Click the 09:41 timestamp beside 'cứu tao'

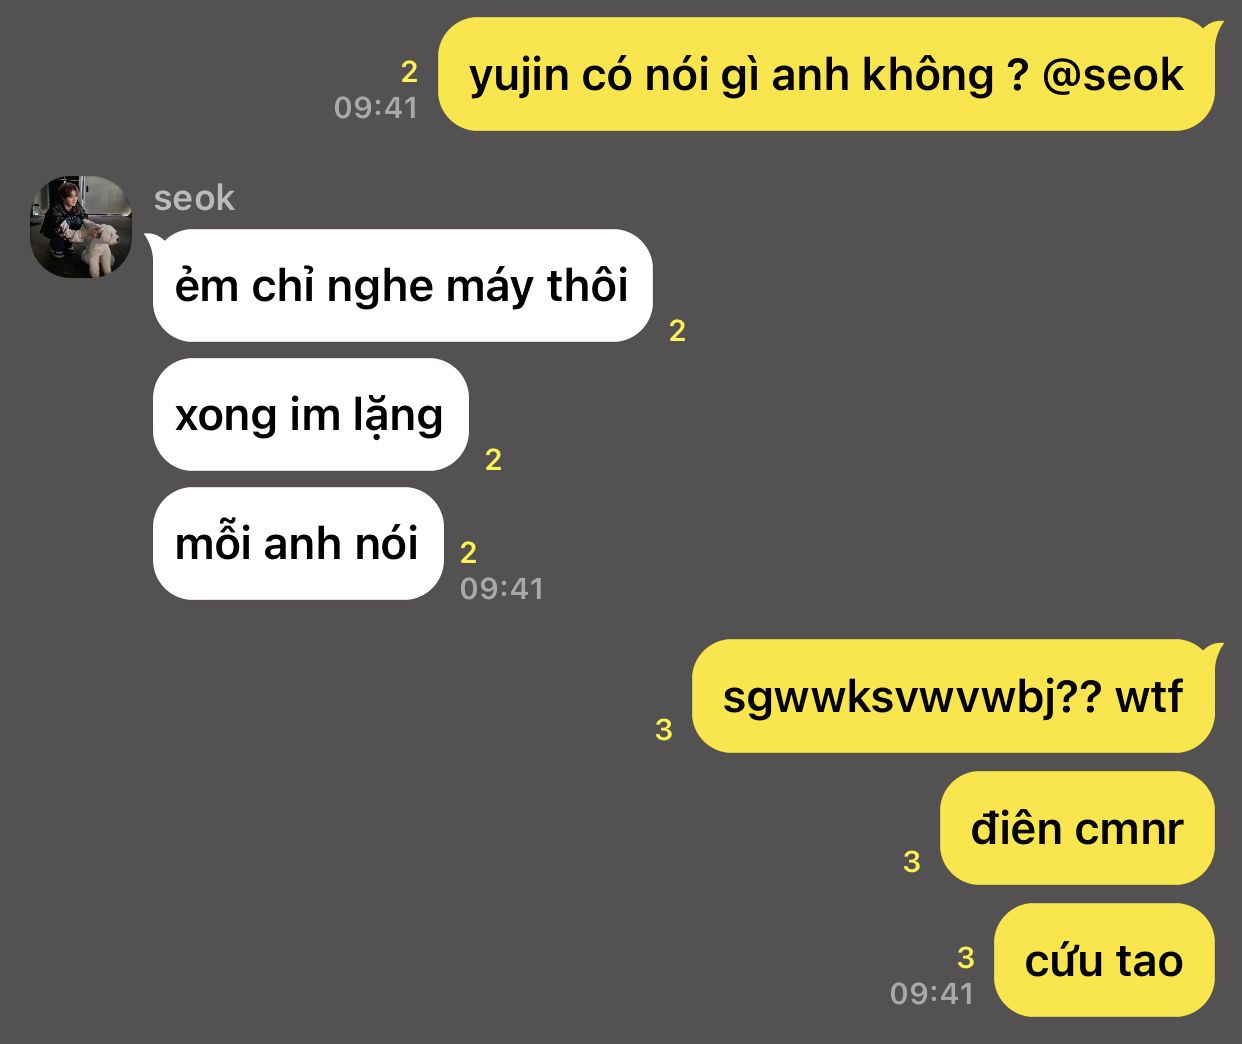click(932, 993)
